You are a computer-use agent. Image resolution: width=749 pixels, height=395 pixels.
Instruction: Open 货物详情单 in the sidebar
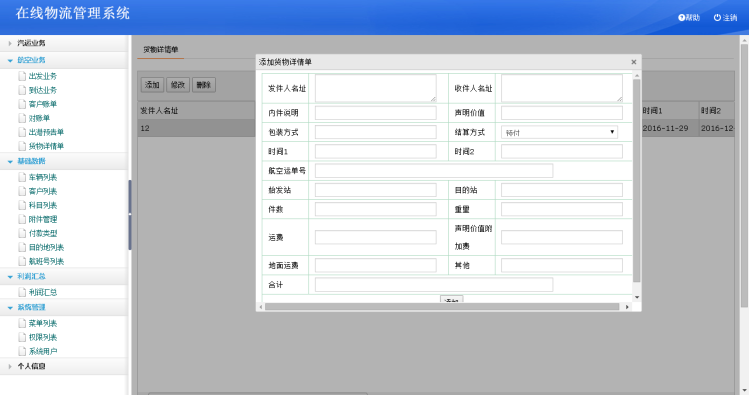46,146
